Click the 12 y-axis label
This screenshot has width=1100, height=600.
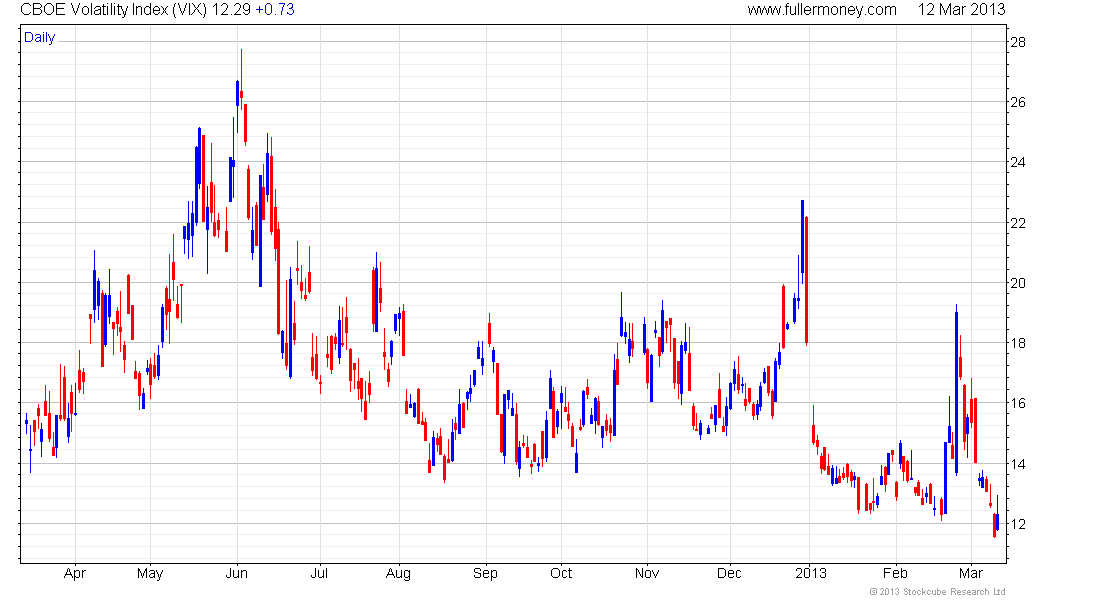pyautogui.click(x=1017, y=524)
